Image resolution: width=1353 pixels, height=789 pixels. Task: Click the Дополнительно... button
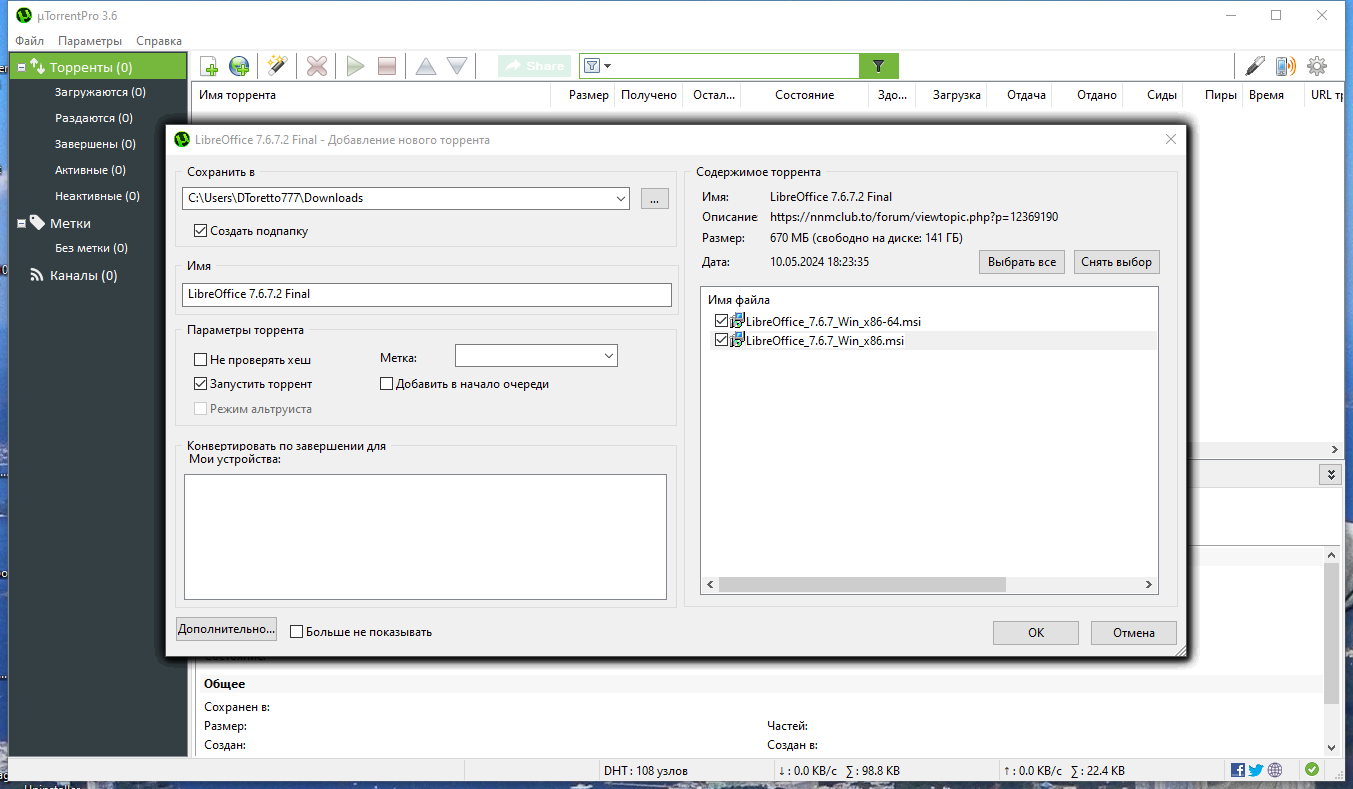226,629
